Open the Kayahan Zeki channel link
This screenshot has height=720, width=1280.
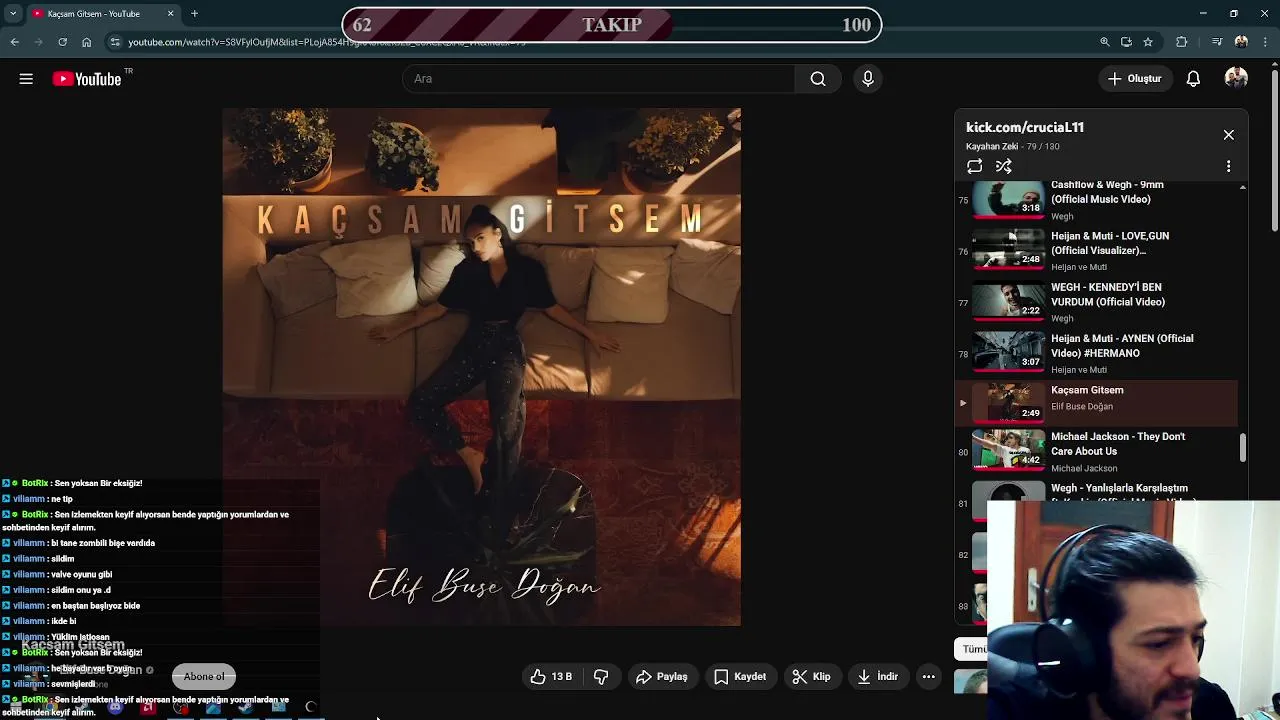pyautogui.click(x=992, y=146)
